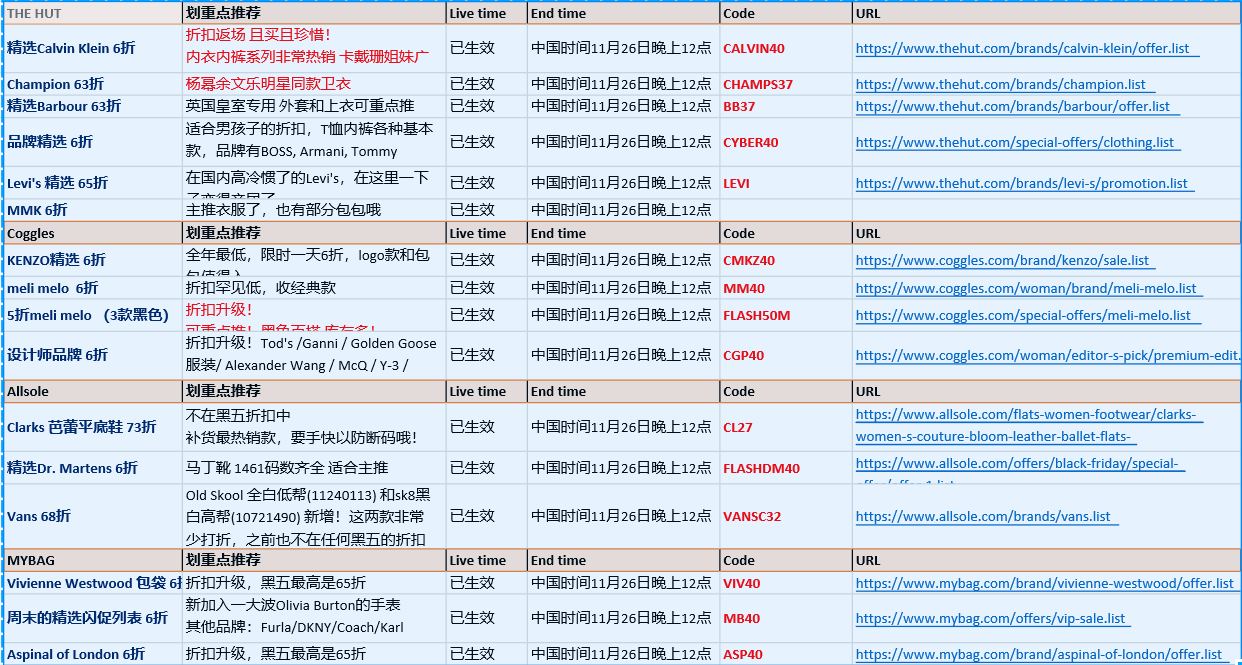The image size is (1242, 665).
Task: Select the 马丁靴 1461码数齐全 cell
Action: (314, 468)
